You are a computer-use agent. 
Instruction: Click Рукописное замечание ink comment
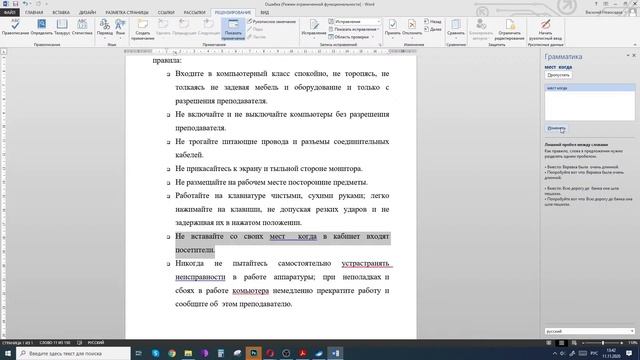point(271,22)
